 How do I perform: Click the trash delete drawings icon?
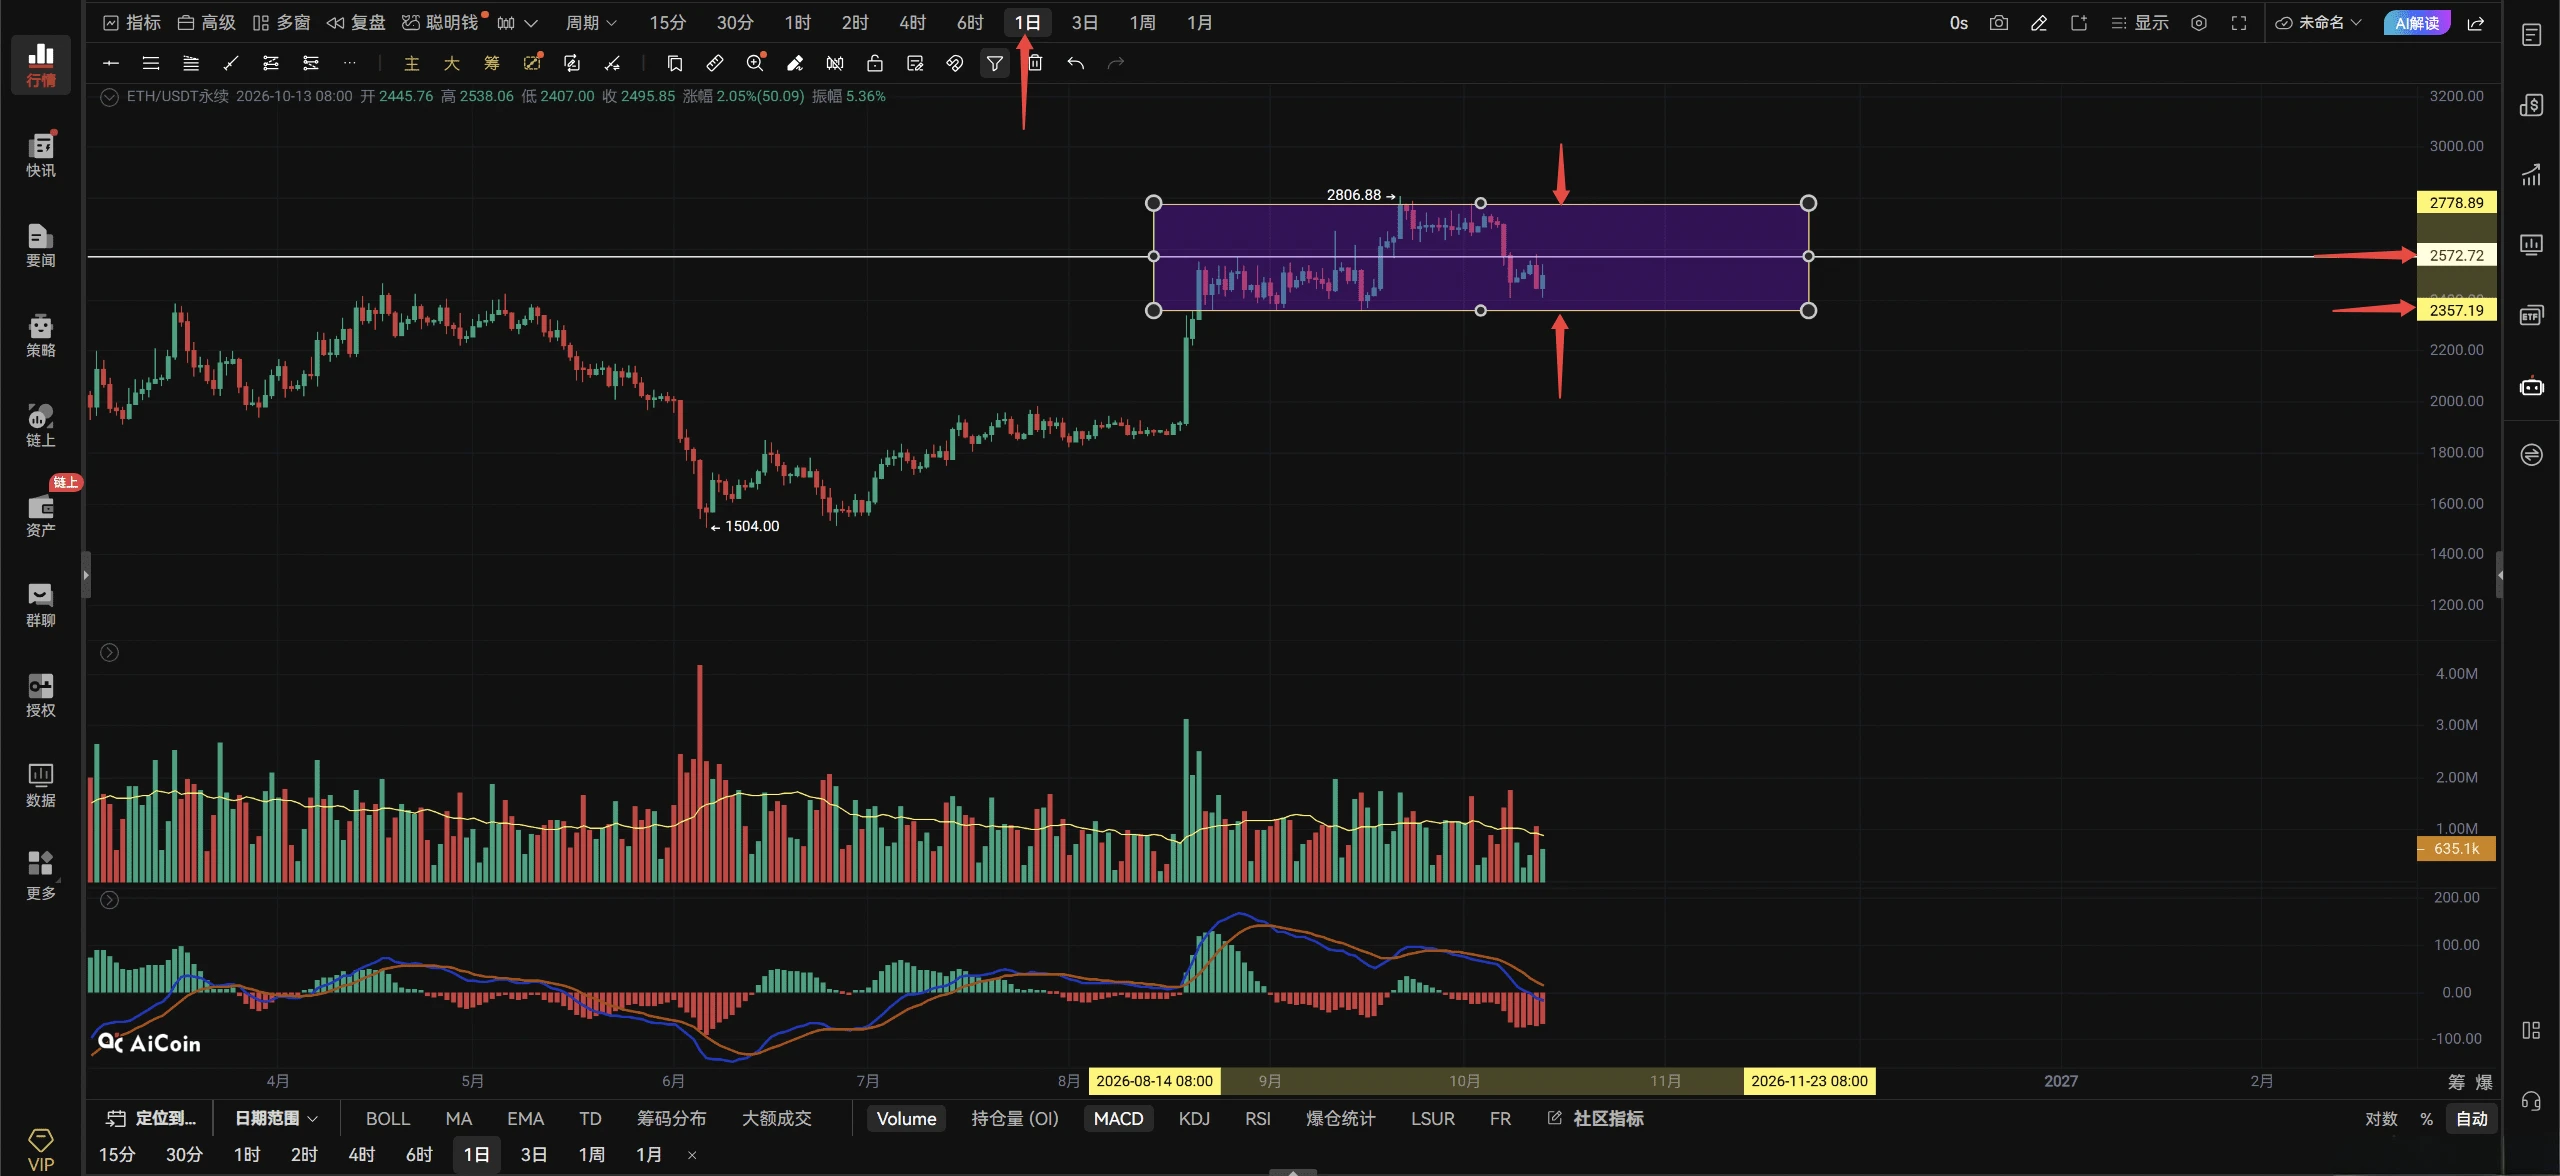point(1035,63)
